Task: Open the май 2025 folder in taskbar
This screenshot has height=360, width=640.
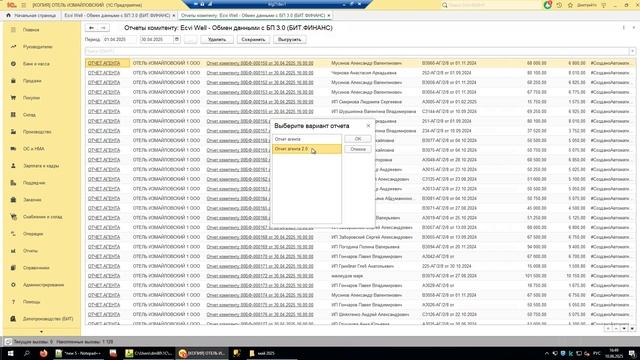Action: pyautogui.click(x=262, y=353)
